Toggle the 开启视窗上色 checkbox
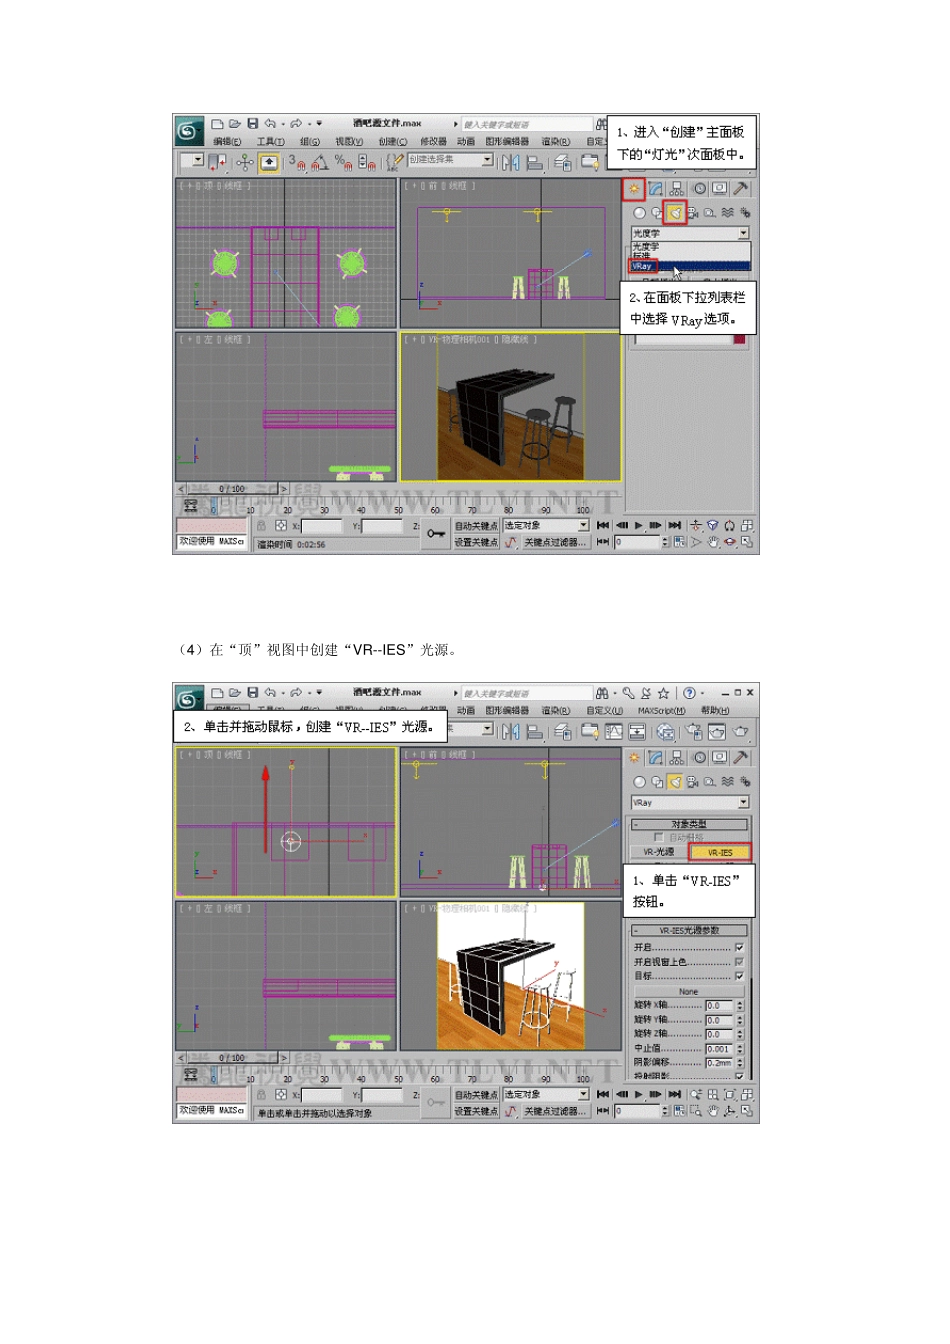This screenshot has height=1344, width=950. [x=740, y=962]
